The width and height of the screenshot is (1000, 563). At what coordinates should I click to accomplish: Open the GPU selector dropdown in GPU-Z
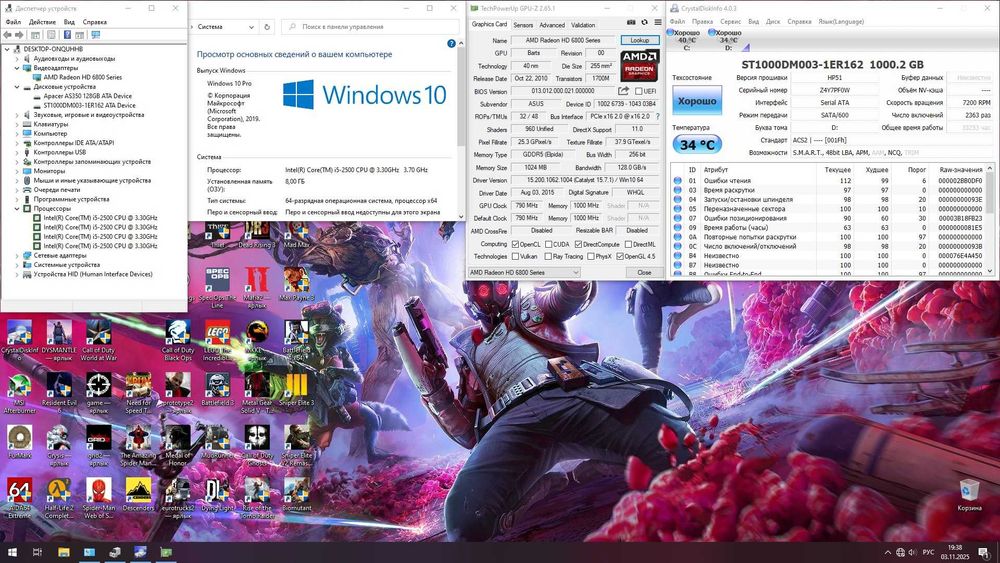524,272
